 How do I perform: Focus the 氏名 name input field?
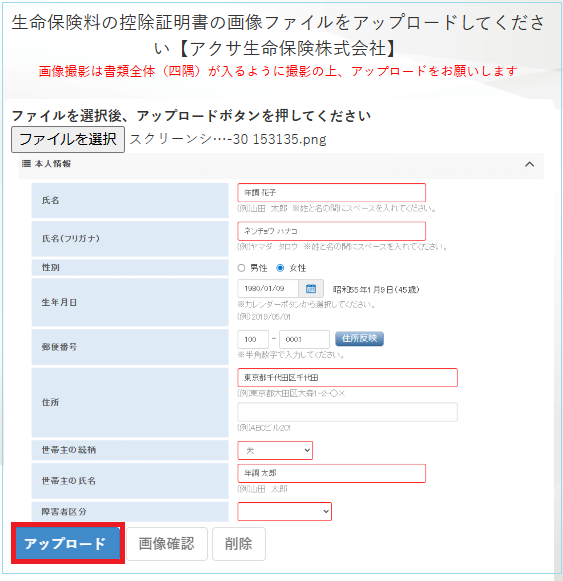[x=331, y=193]
